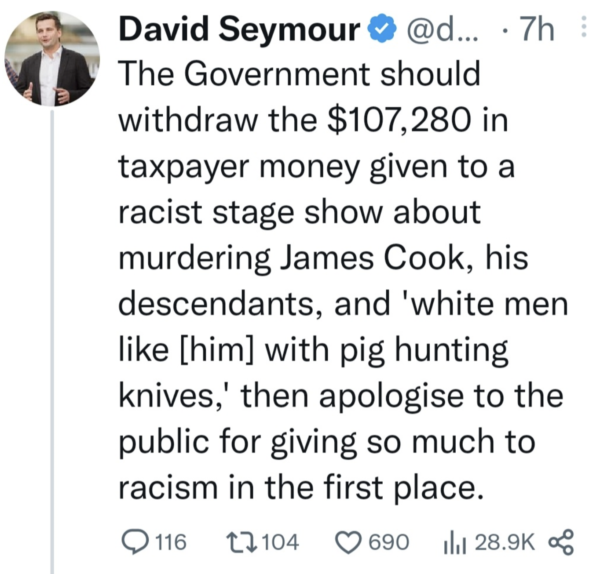Open the three-dot more options menu
600x574 pixels.
click(584, 32)
